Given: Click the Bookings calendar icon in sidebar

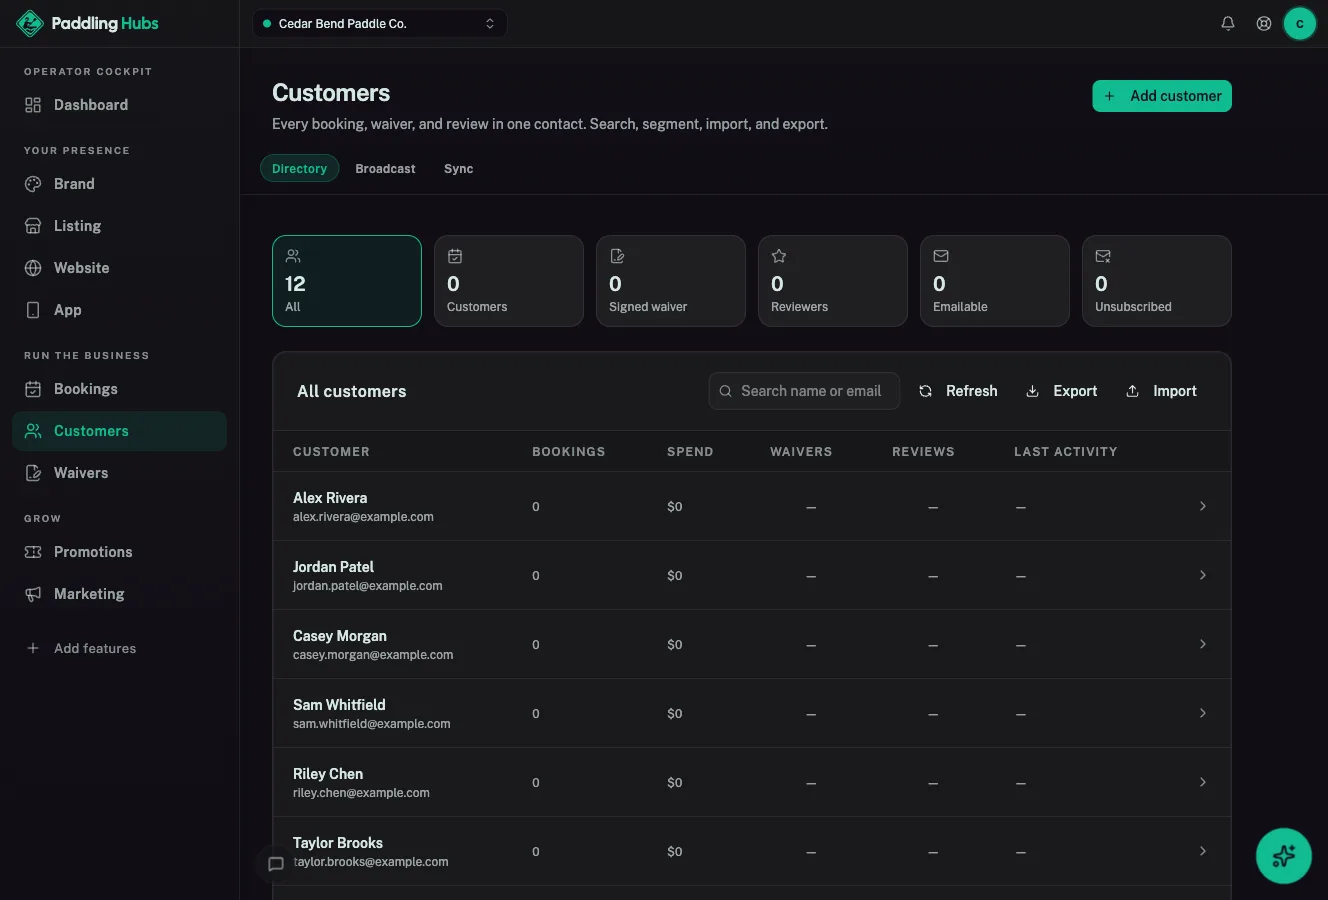Looking at the screenshot, I should click(33, 389).
